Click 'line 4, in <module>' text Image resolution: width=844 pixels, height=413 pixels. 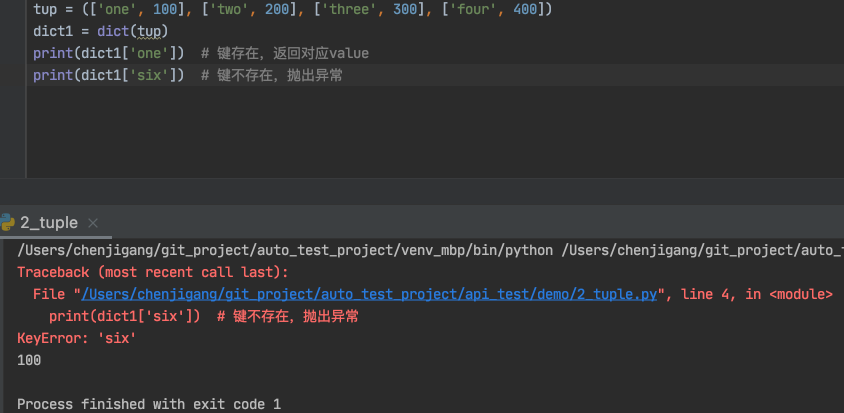pyautogui.click(x=757, y=295)
